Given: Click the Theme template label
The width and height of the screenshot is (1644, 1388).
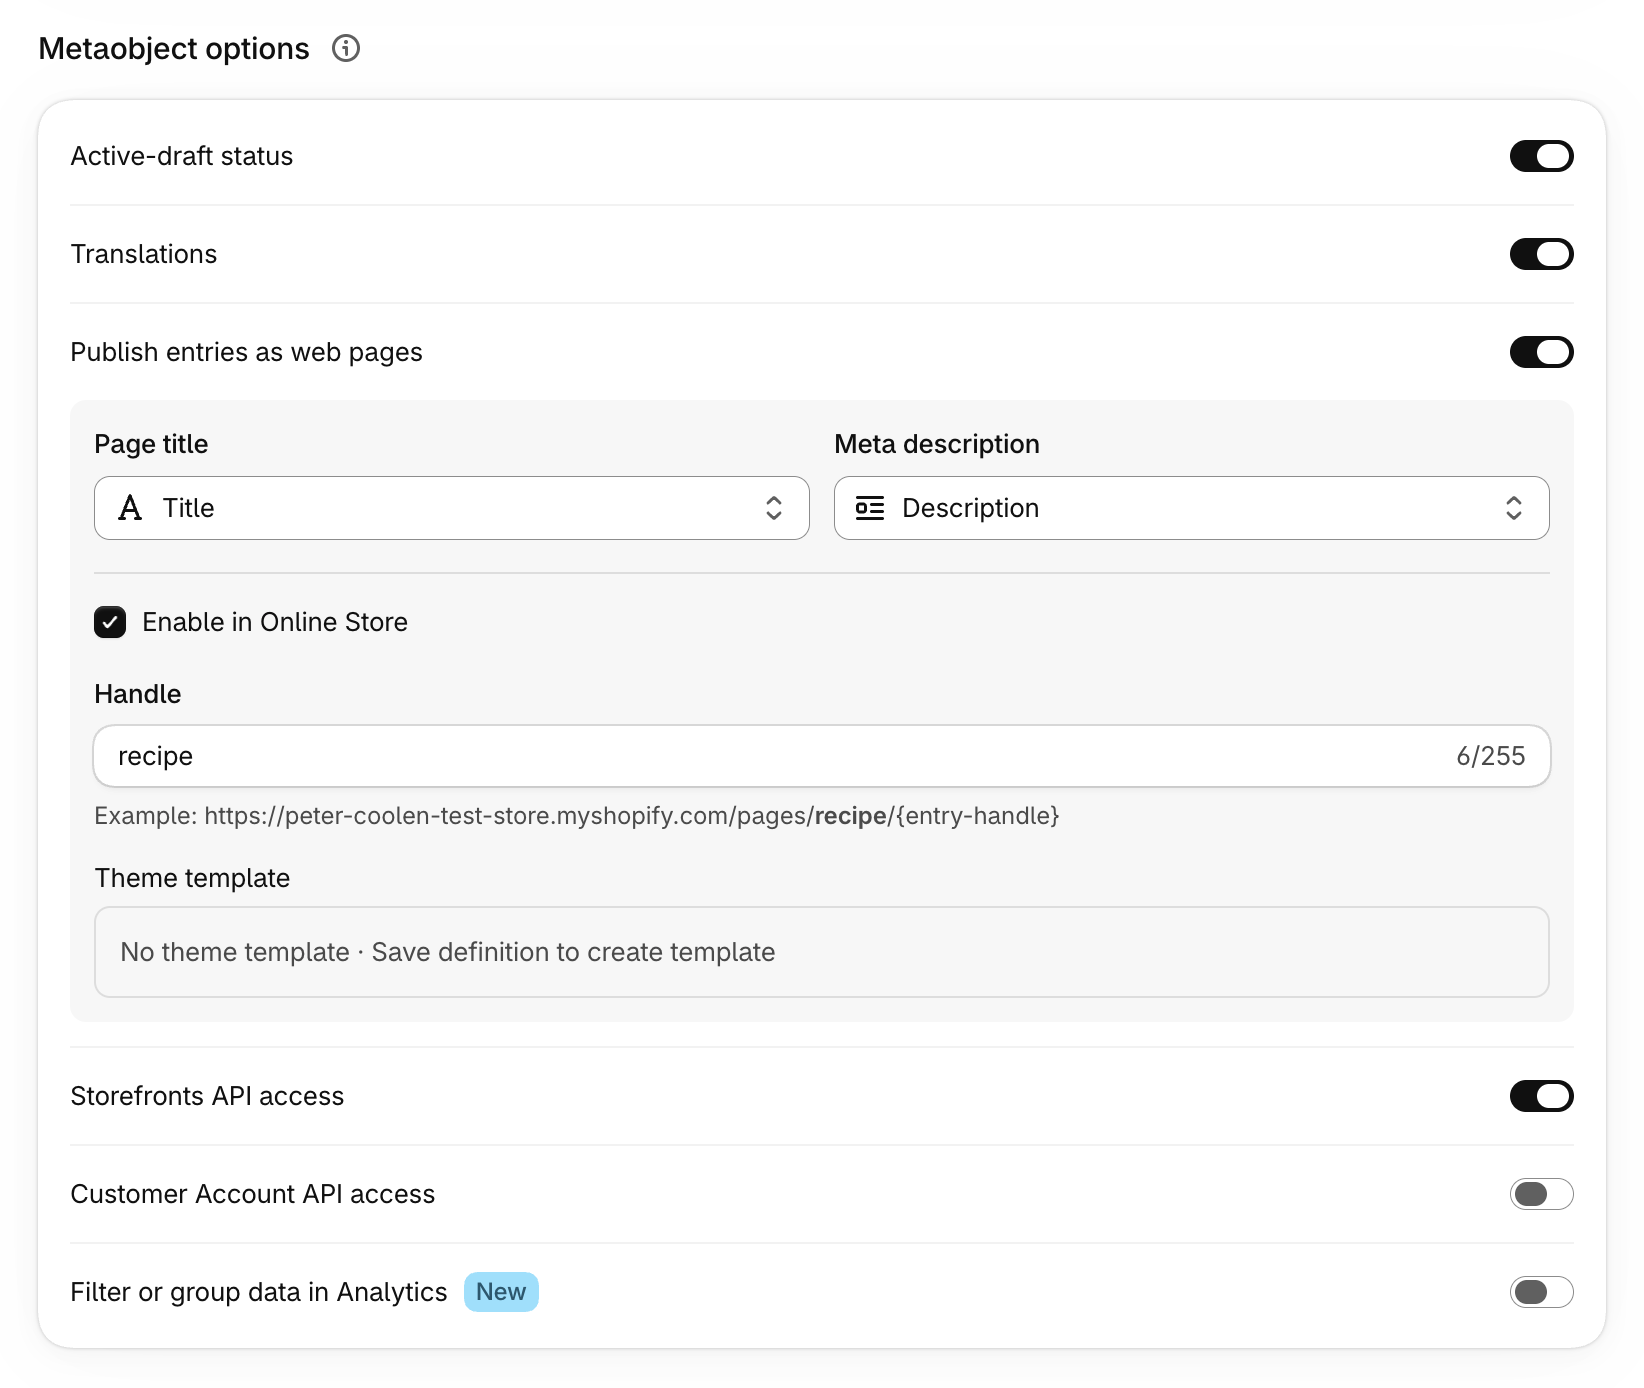Looking at the screenshot, I should tap(192, 878).
